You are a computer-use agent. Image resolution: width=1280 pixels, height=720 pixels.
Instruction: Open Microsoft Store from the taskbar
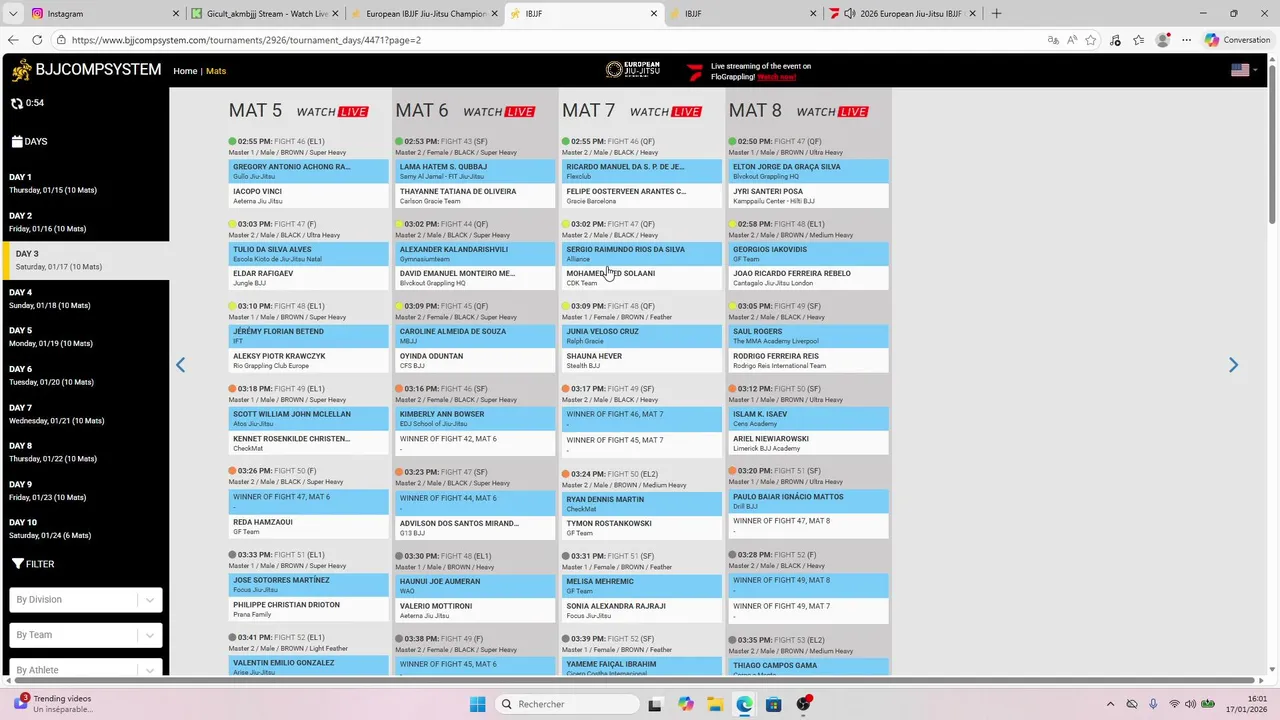[773, 704]
